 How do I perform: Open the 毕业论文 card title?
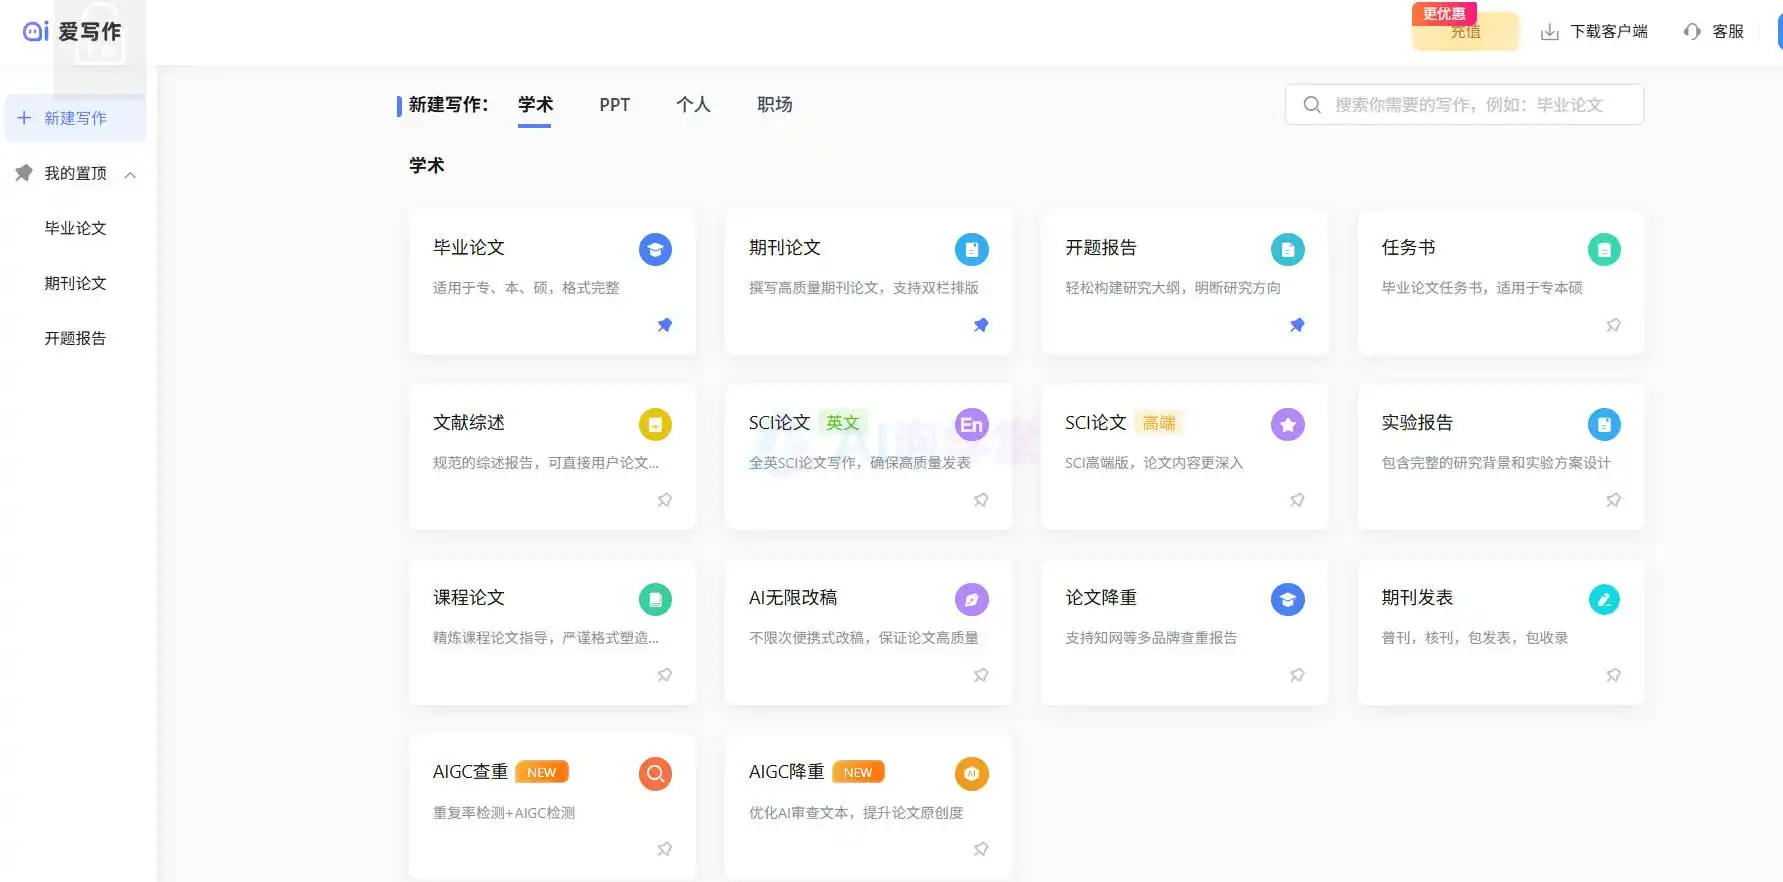tap(468, 247)
